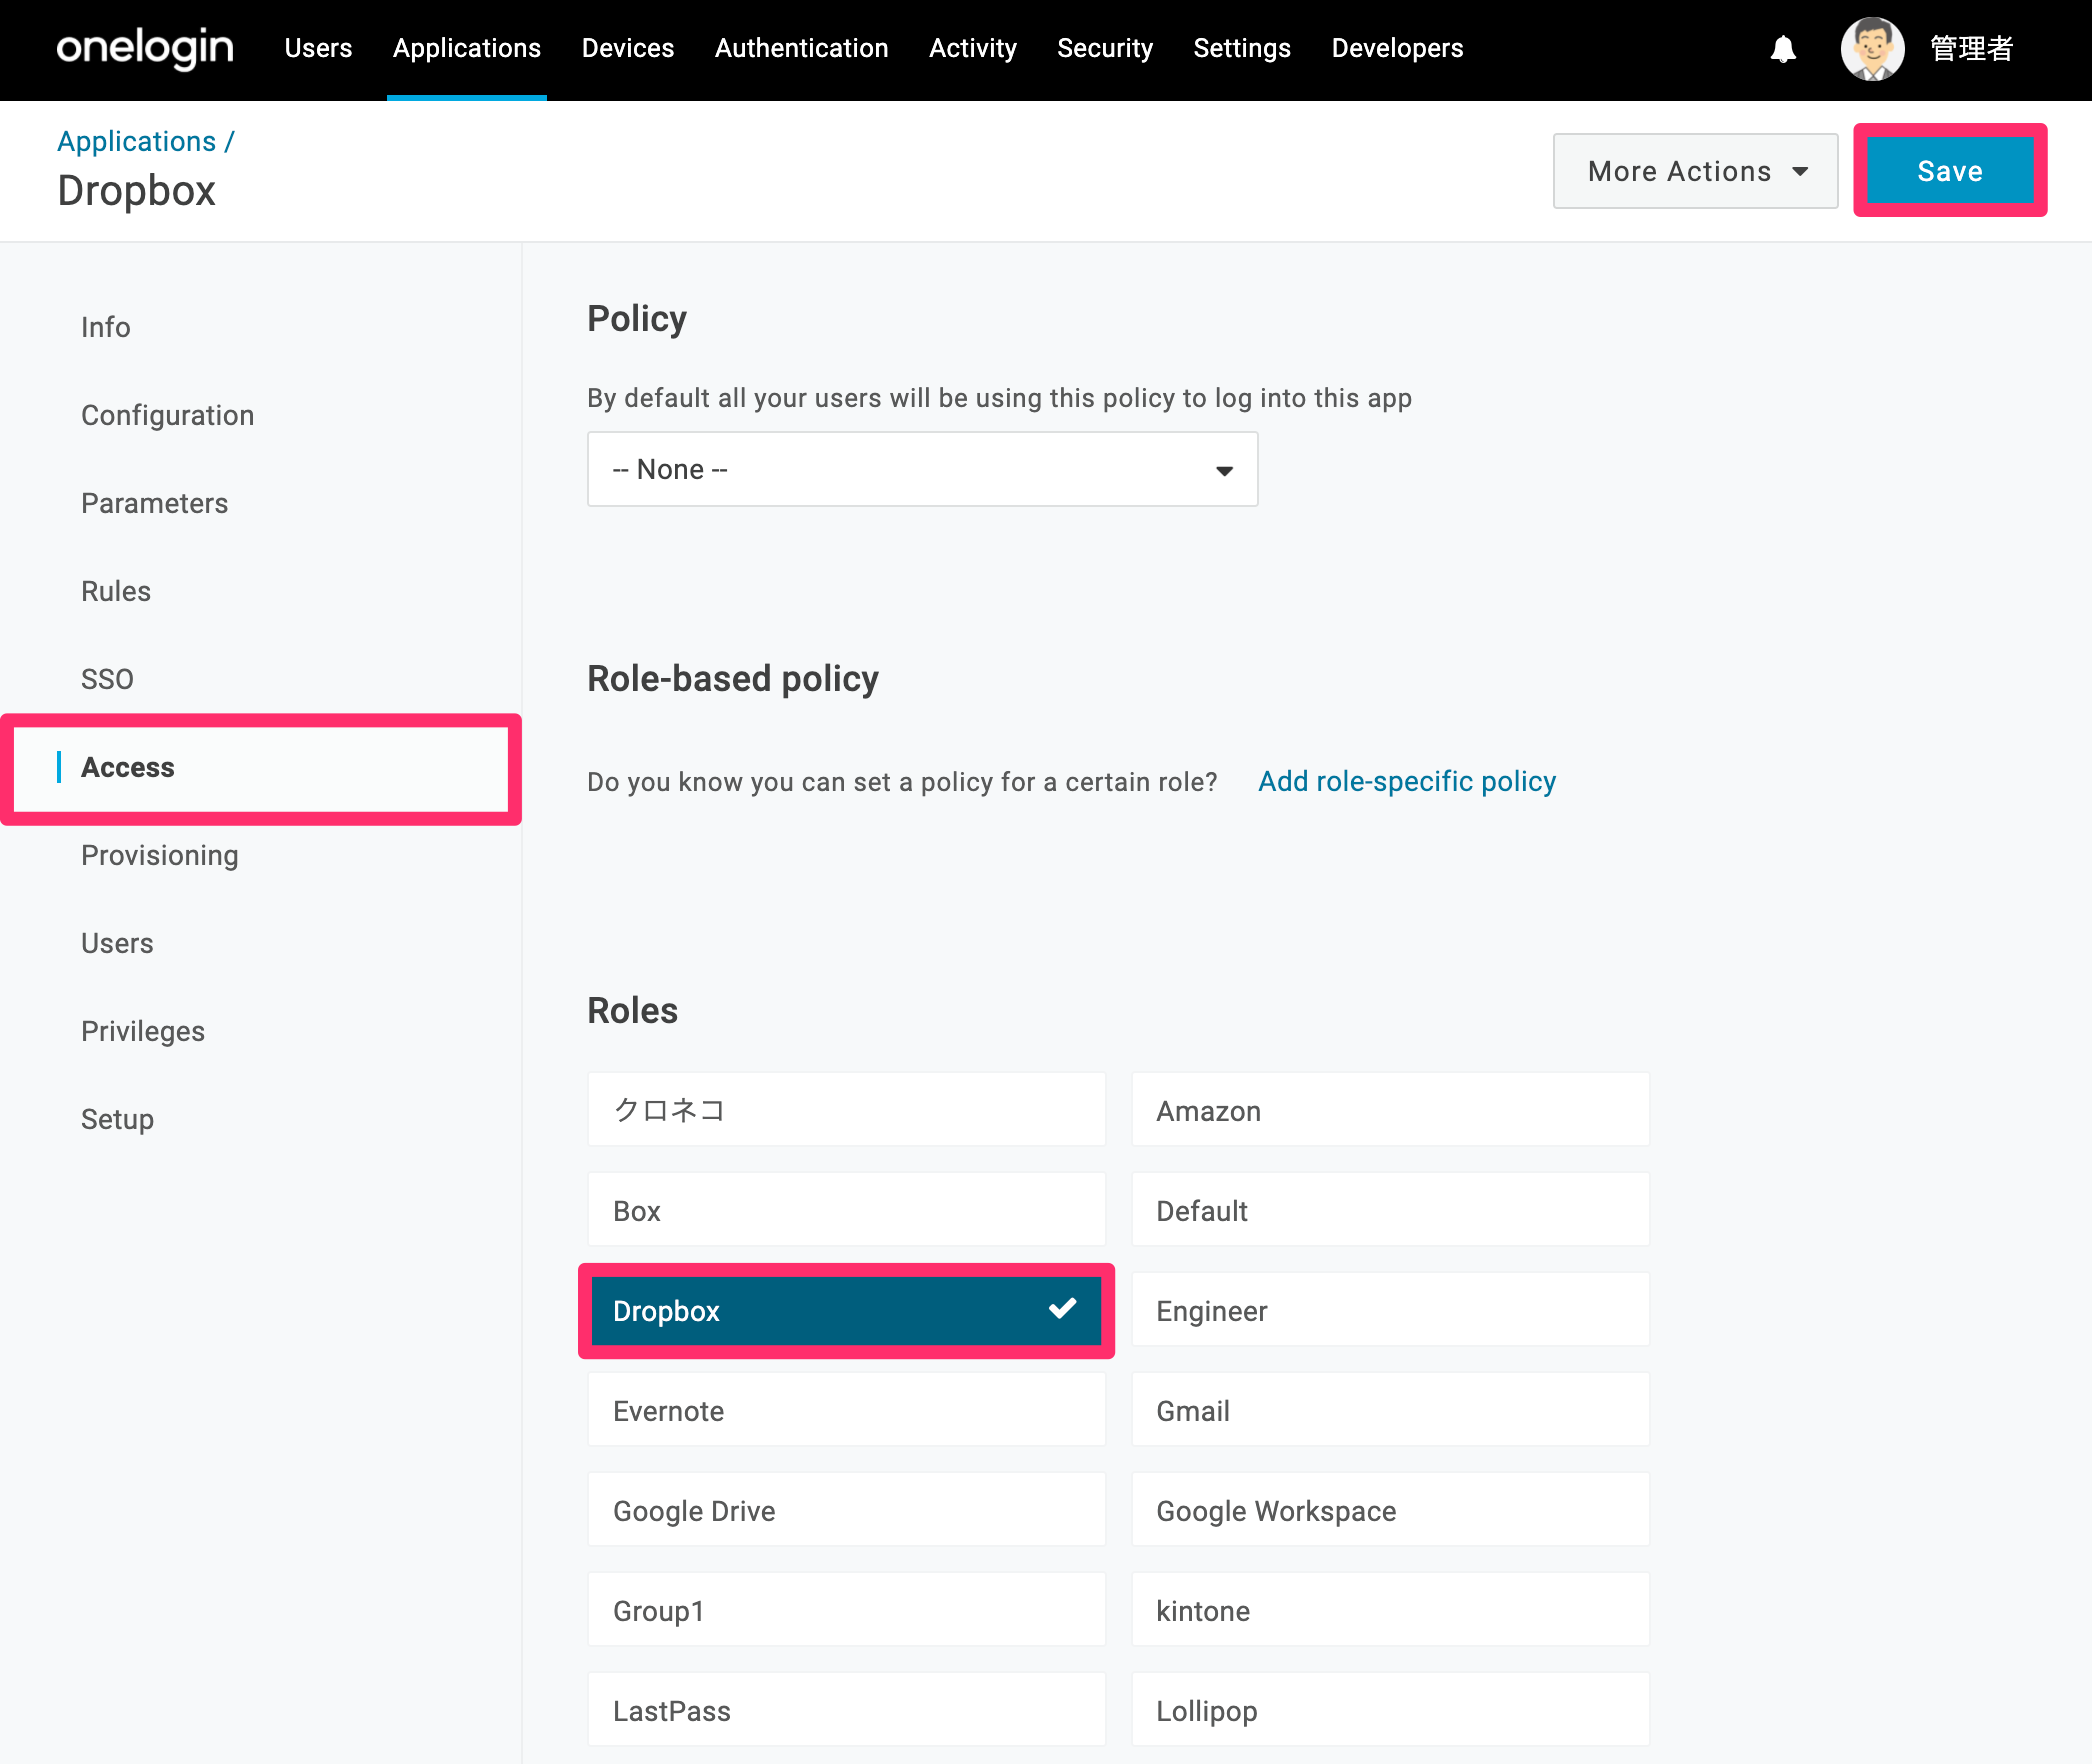Open the admin user avatar
The height and width of the screenshot is (1764, 2092).
[x=1872, y=49]
